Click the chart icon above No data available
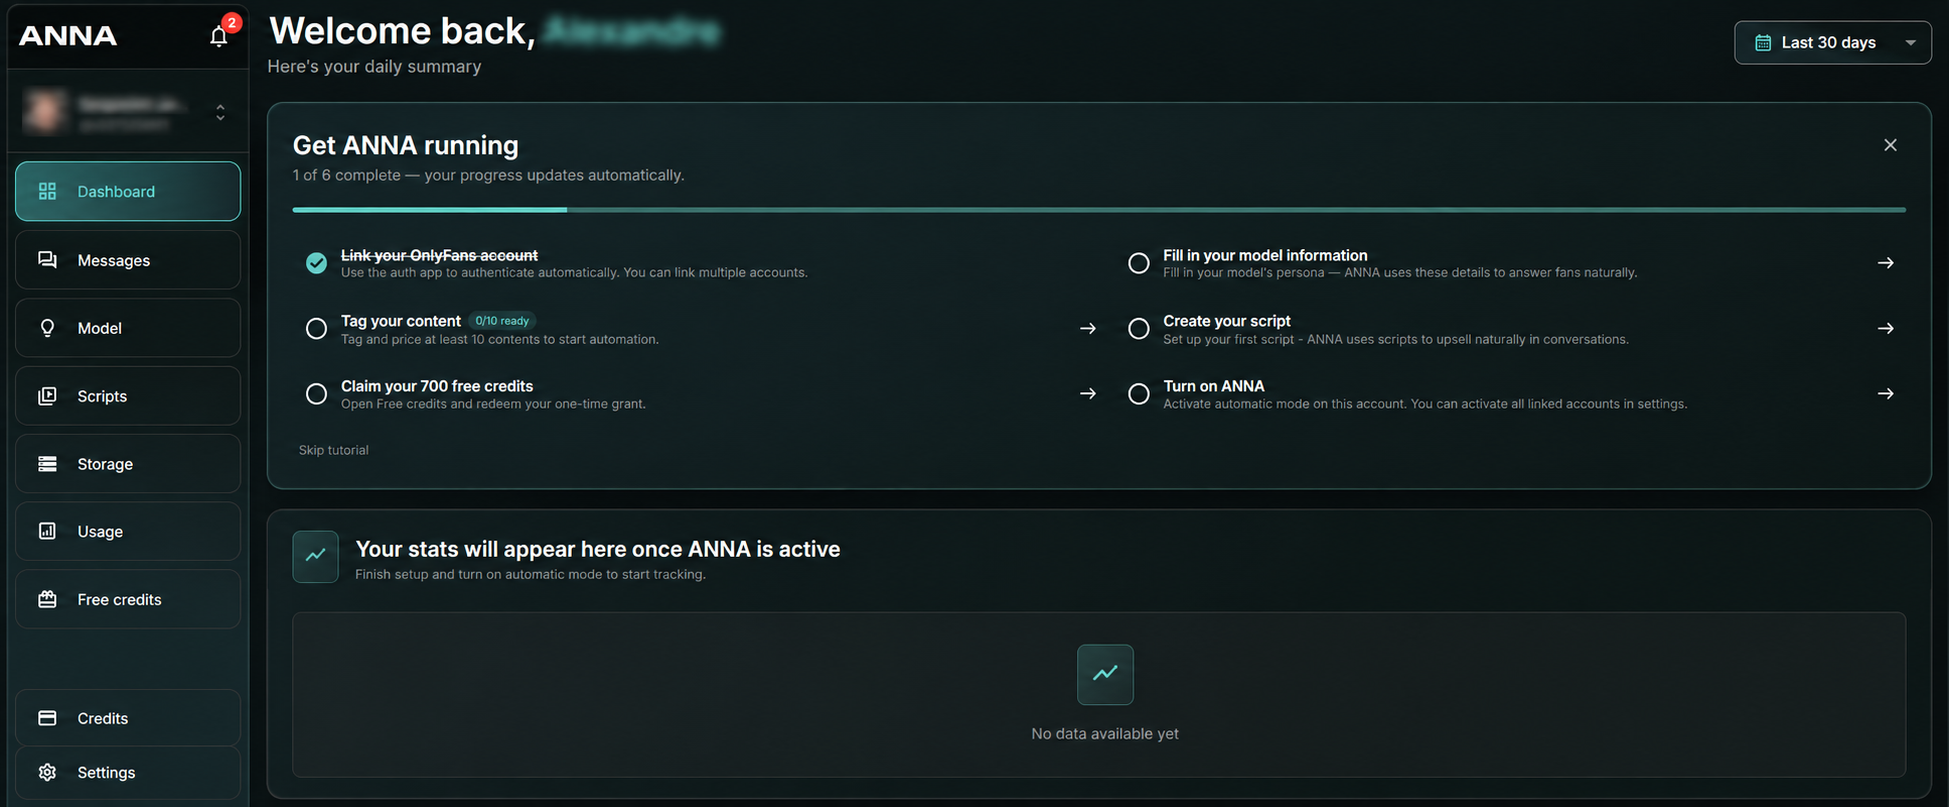This screenshot has height=807, width=1949. point(1105,674)
